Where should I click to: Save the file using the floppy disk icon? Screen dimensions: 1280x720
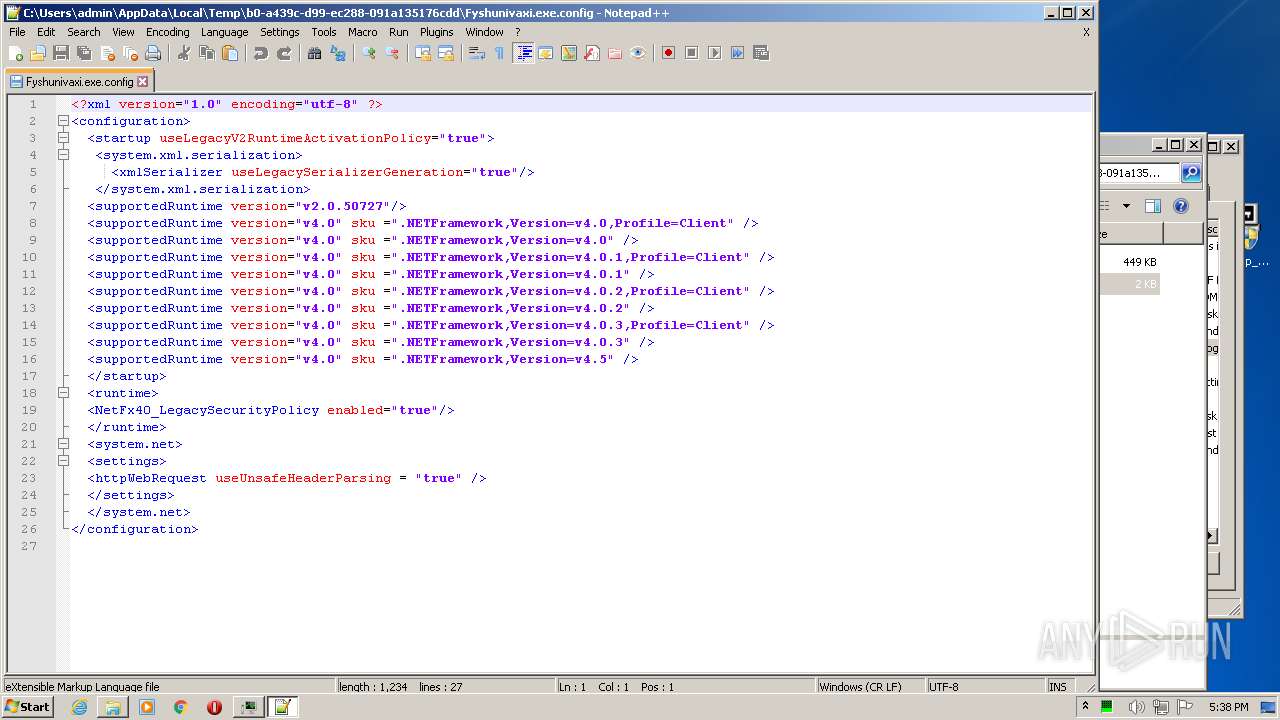[x=61, y=53]
